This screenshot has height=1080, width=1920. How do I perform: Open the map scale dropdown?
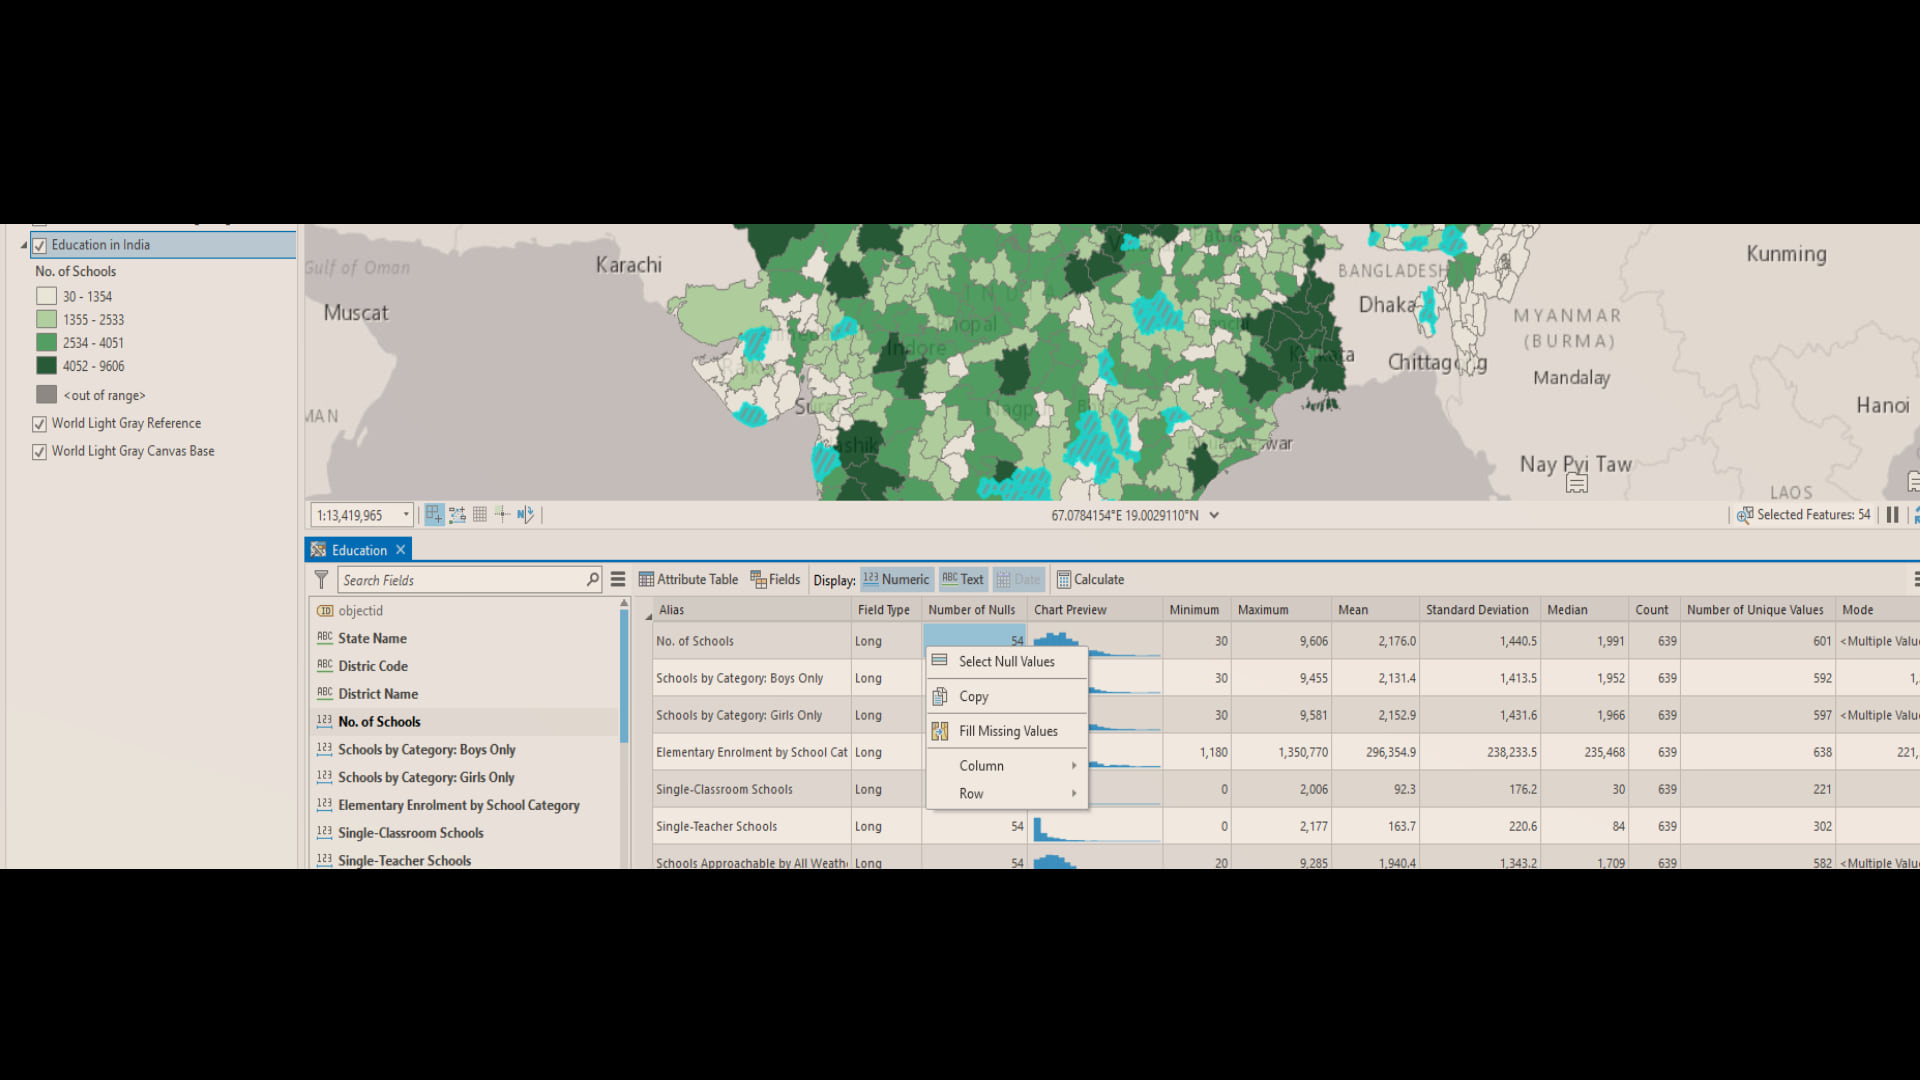point(407,514)
